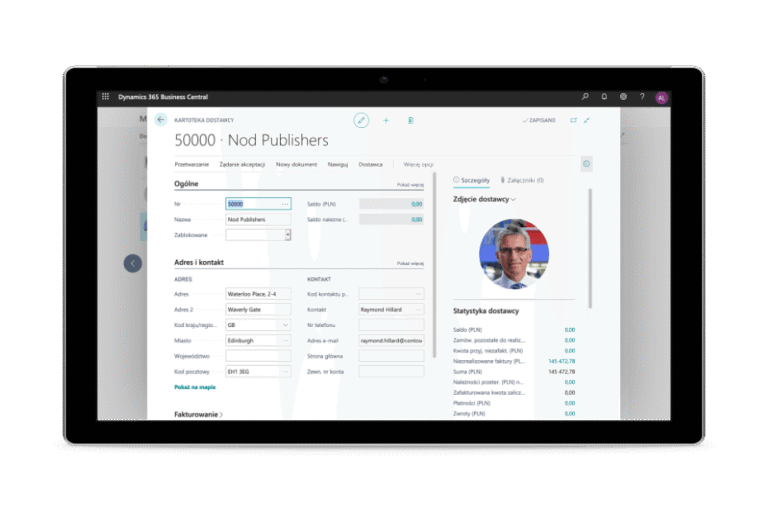
Task: Select the KARTOTEKA DOSTAWCY breadcrumb text
Action: coord(204,120)
